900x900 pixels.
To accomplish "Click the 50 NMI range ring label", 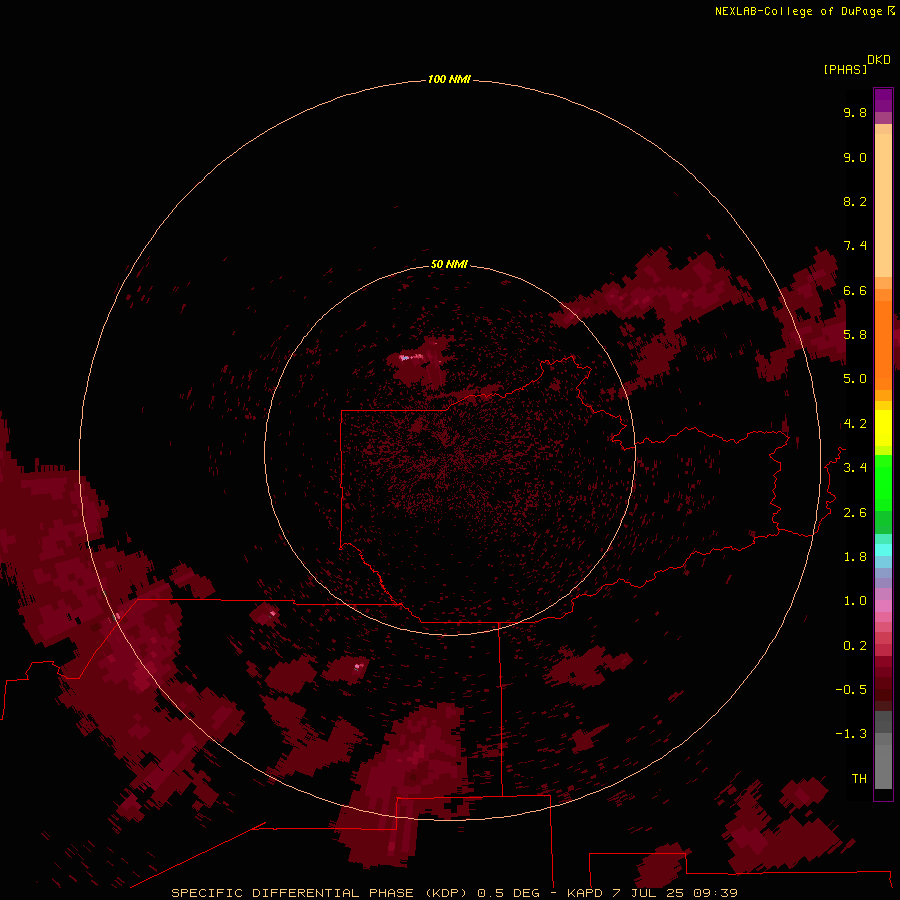I will (x=449, y=264).
